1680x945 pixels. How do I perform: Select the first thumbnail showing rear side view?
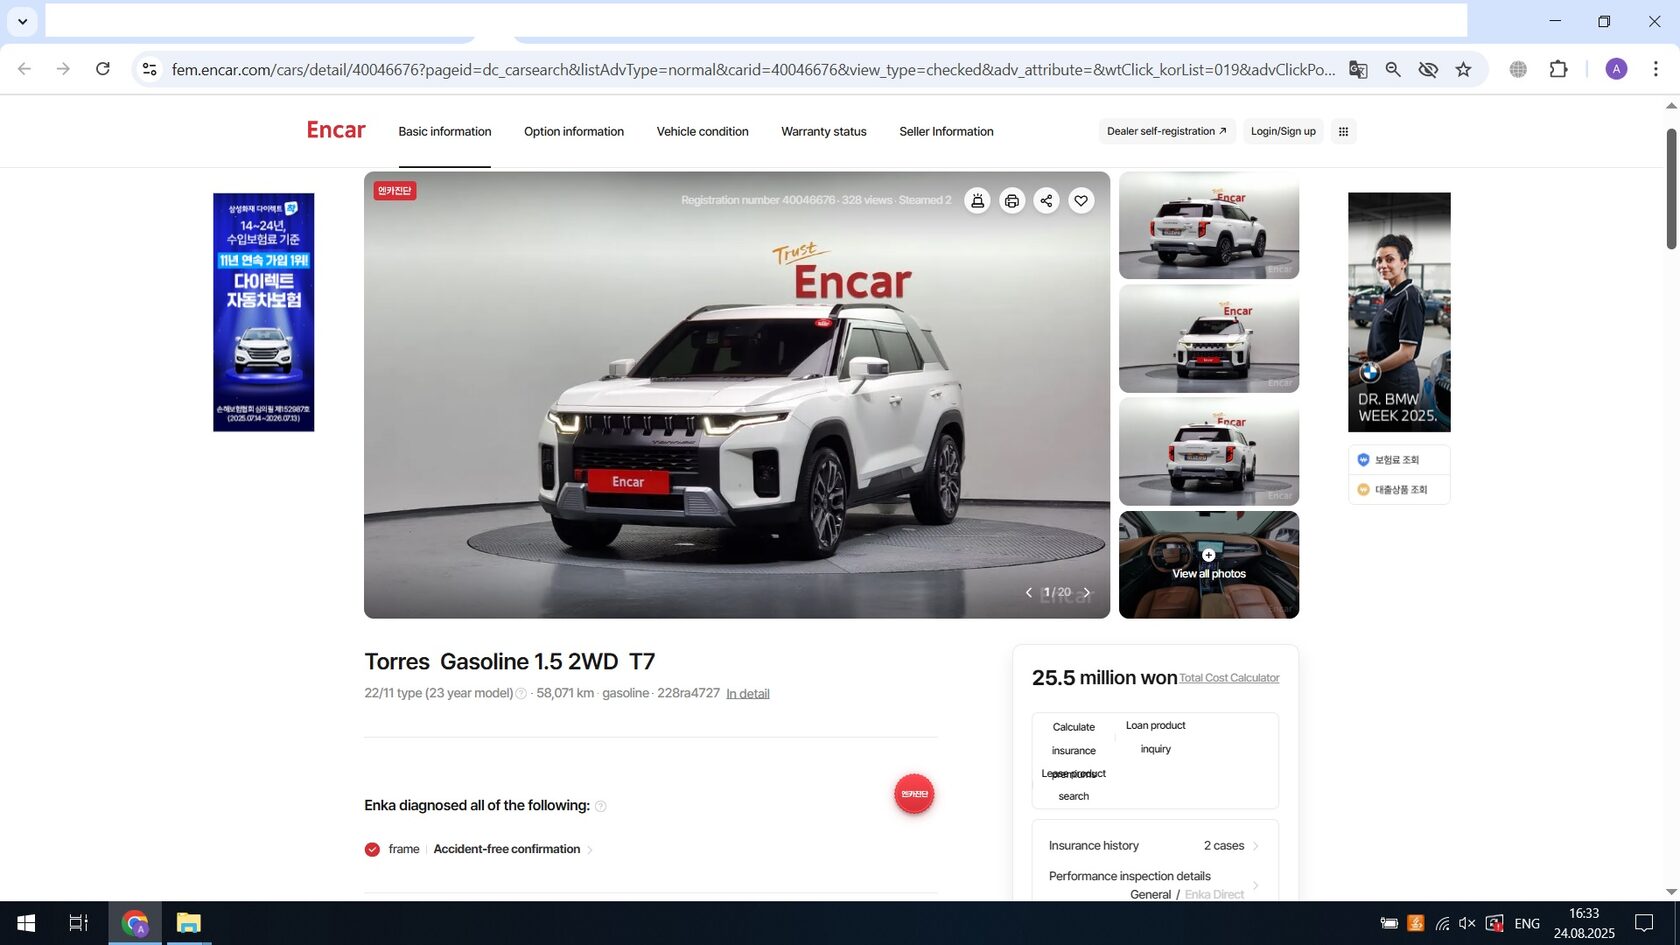(1209, 225)
